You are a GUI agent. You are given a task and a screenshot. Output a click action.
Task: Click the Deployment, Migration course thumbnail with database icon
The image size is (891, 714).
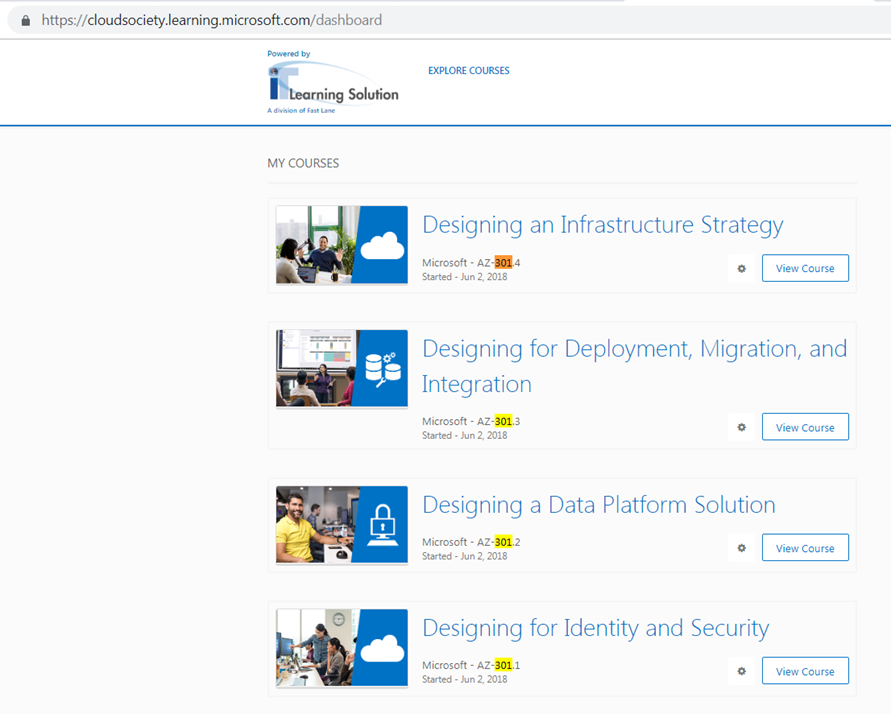pos(342,368)
